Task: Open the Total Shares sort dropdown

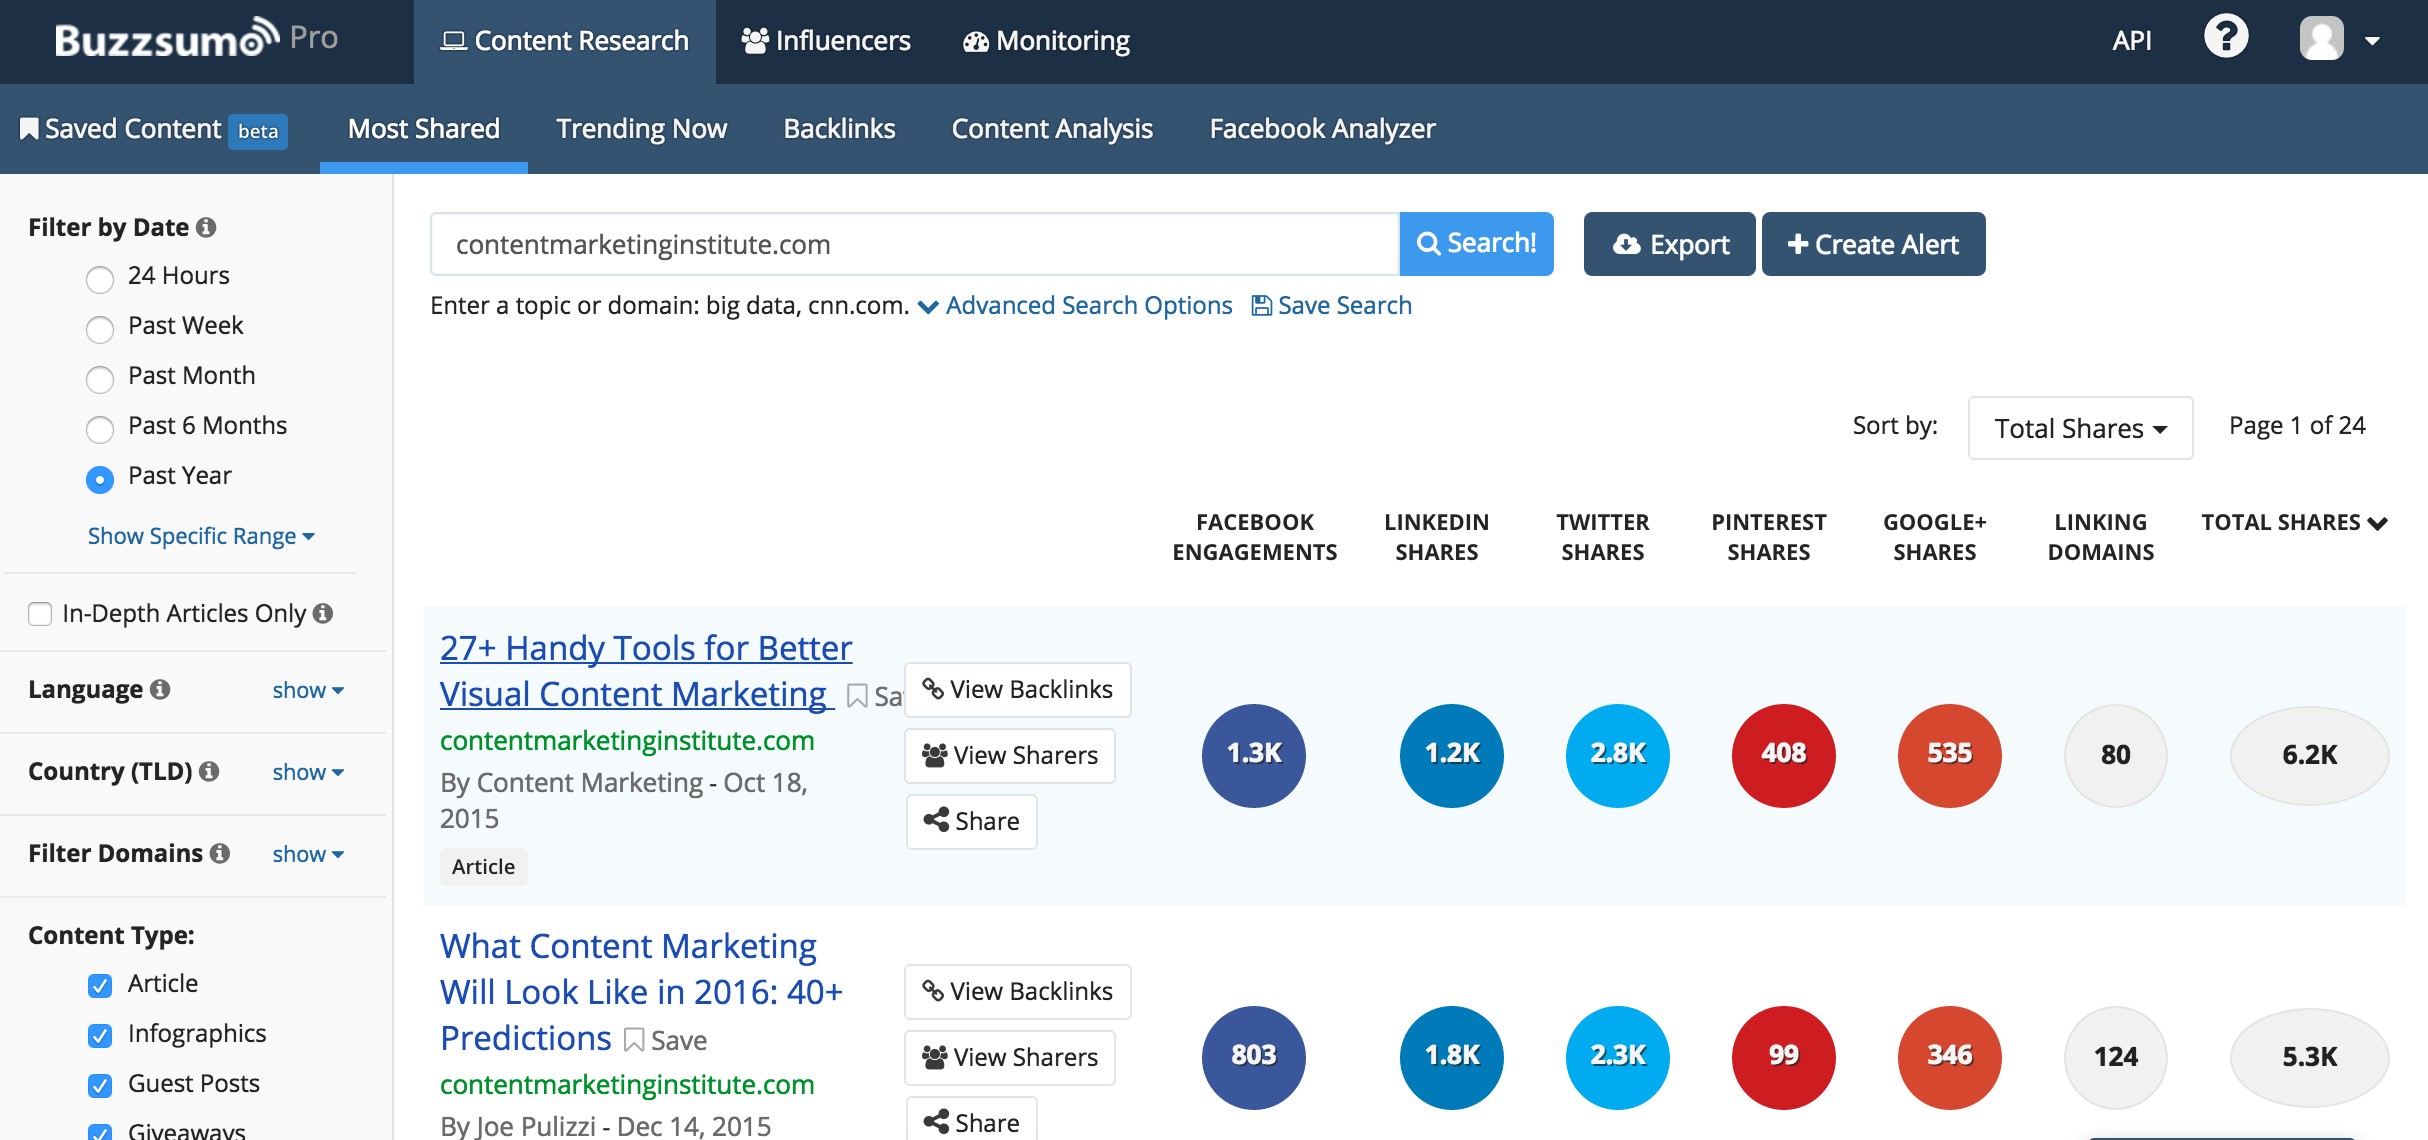Action: (2080, 428)
